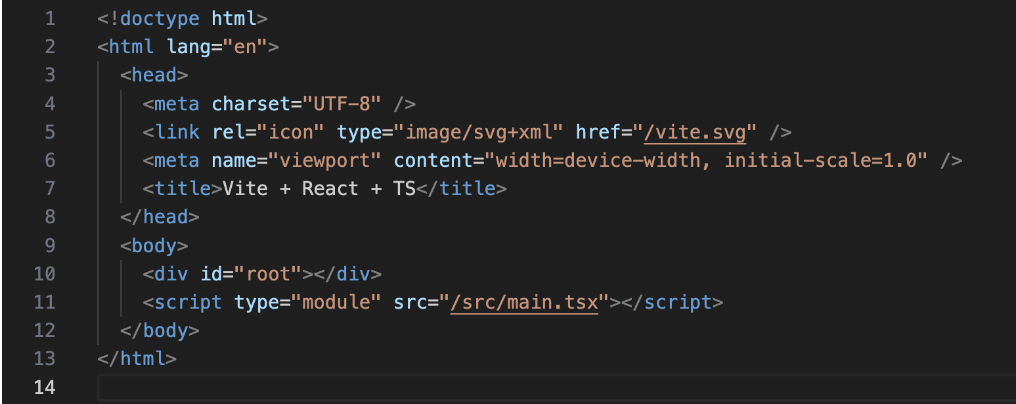This screenshot has height=404, width=1016.
Task: Click the "viewport" string value
Action: click(x=325, y=160)
